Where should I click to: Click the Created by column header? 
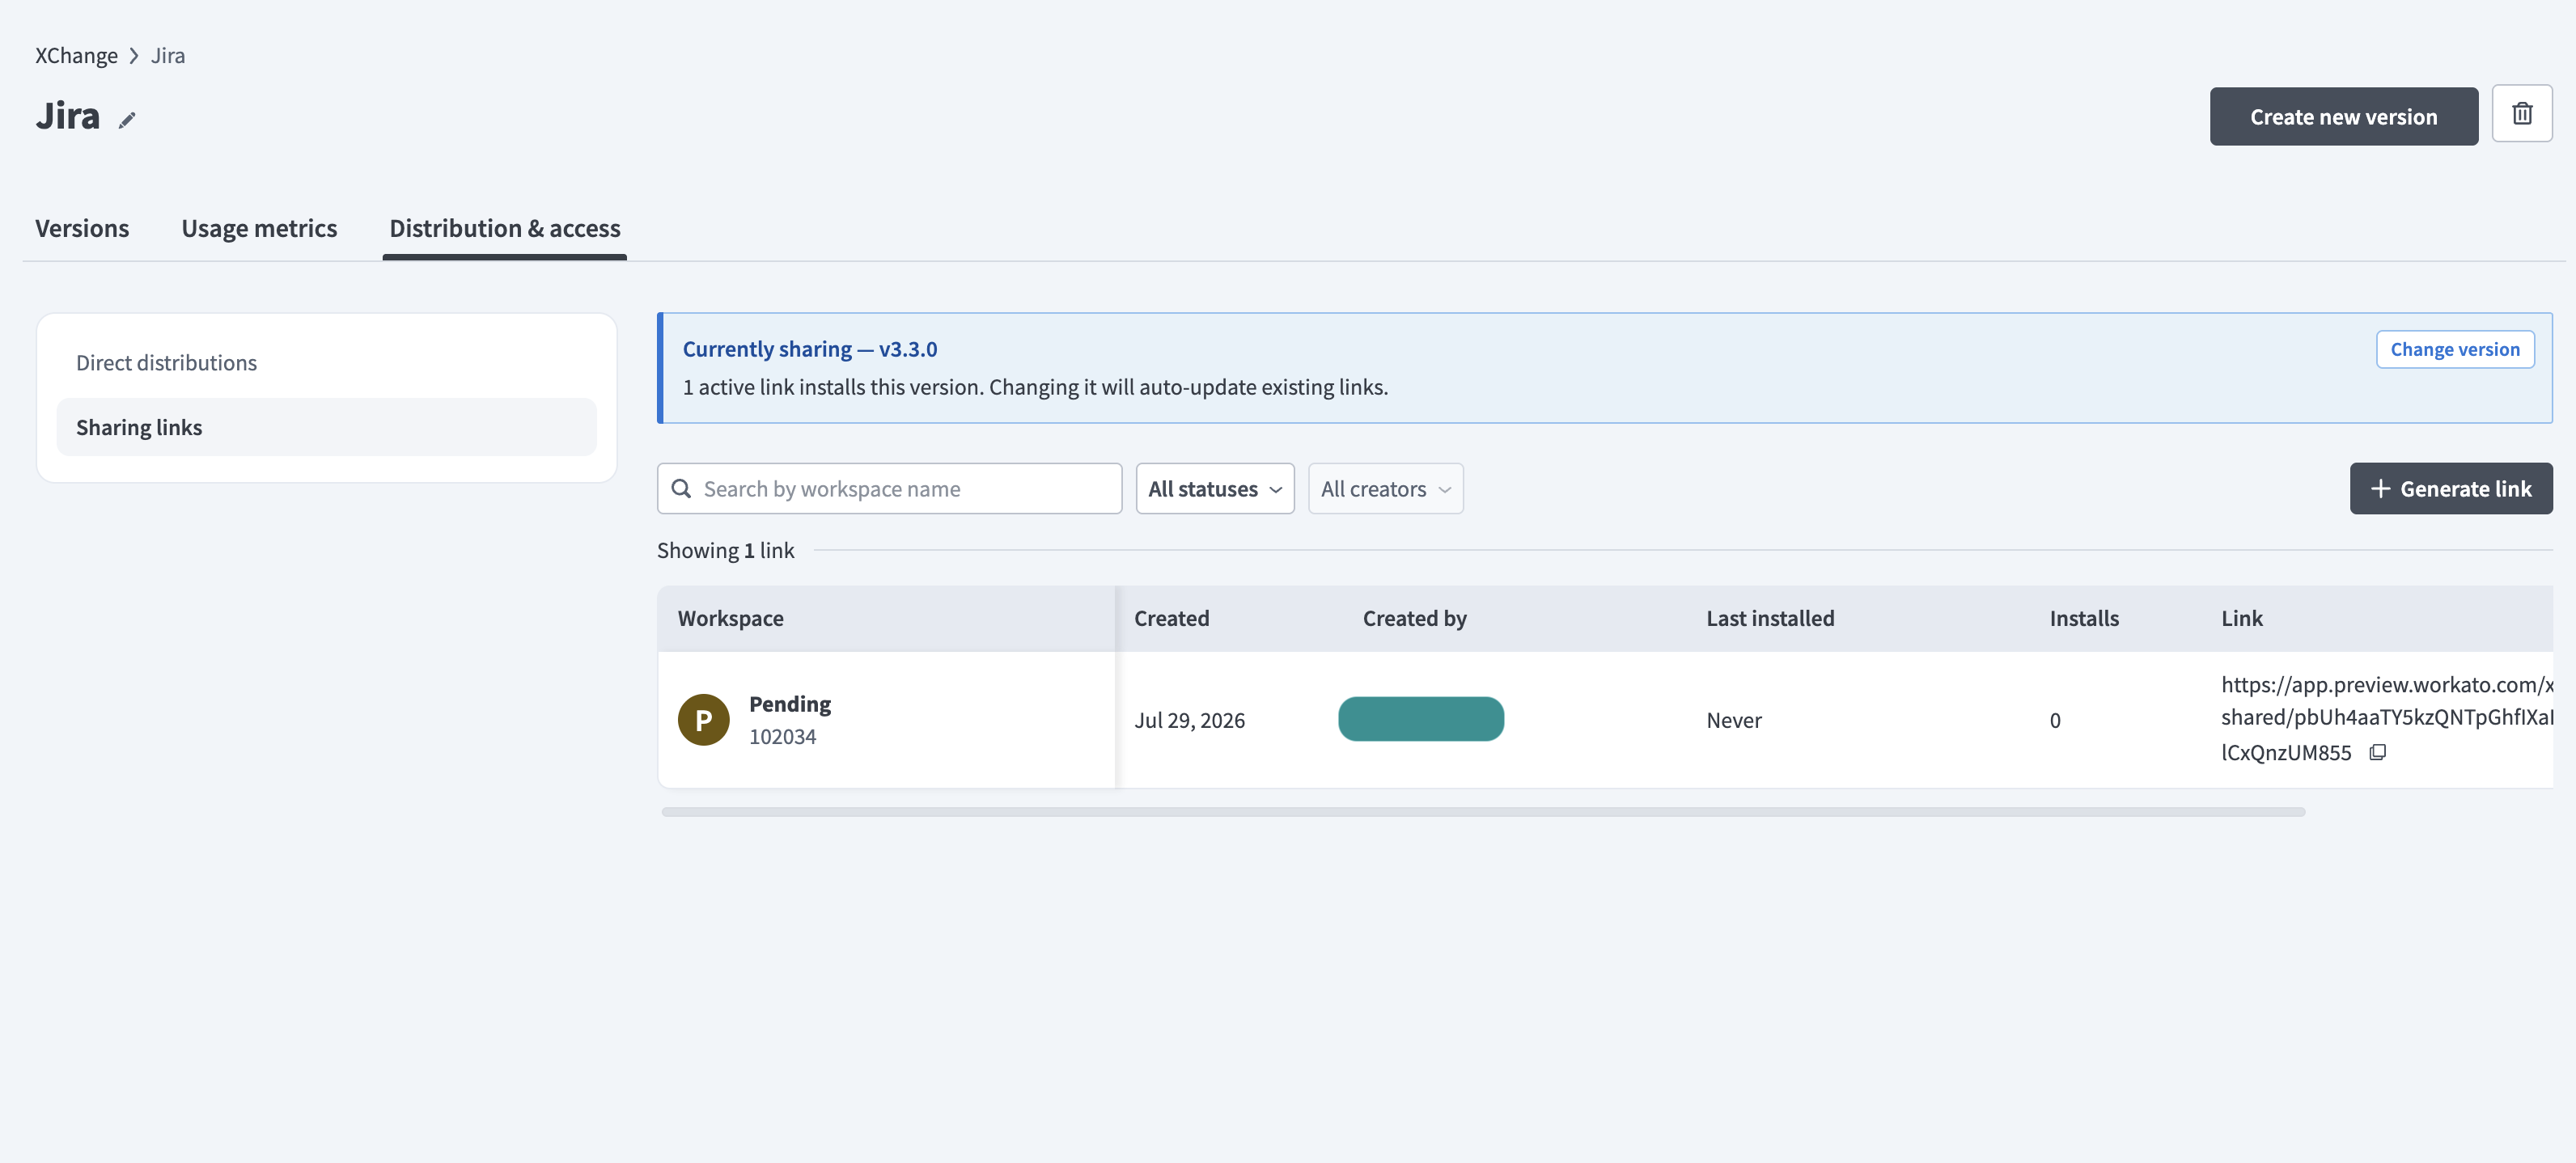(1414, 618)
